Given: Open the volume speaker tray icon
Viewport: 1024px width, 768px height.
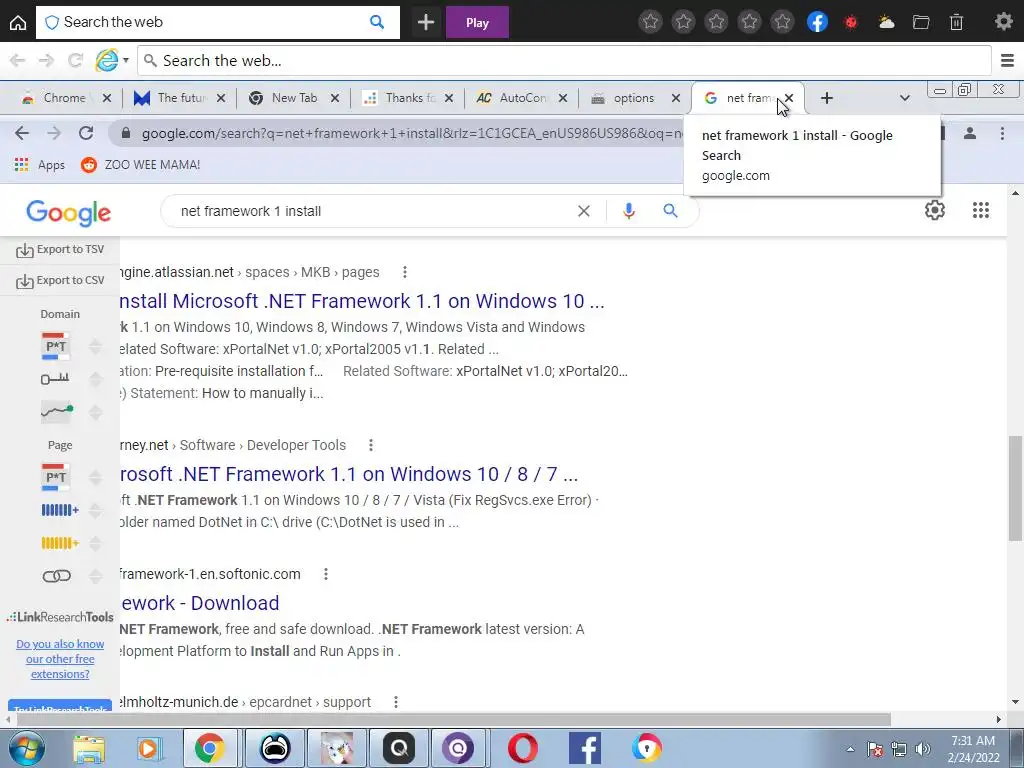Looking at the screenshot, I should coord(922,749).
